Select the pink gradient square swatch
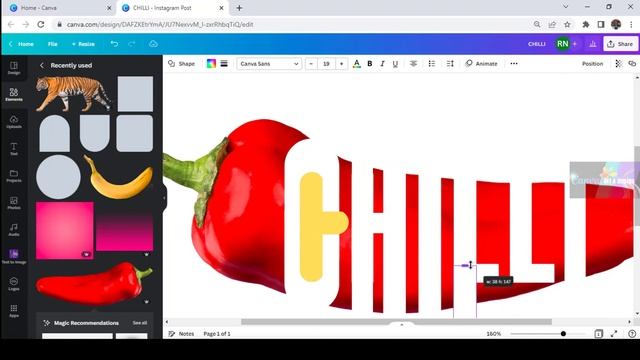 [64, 230]
